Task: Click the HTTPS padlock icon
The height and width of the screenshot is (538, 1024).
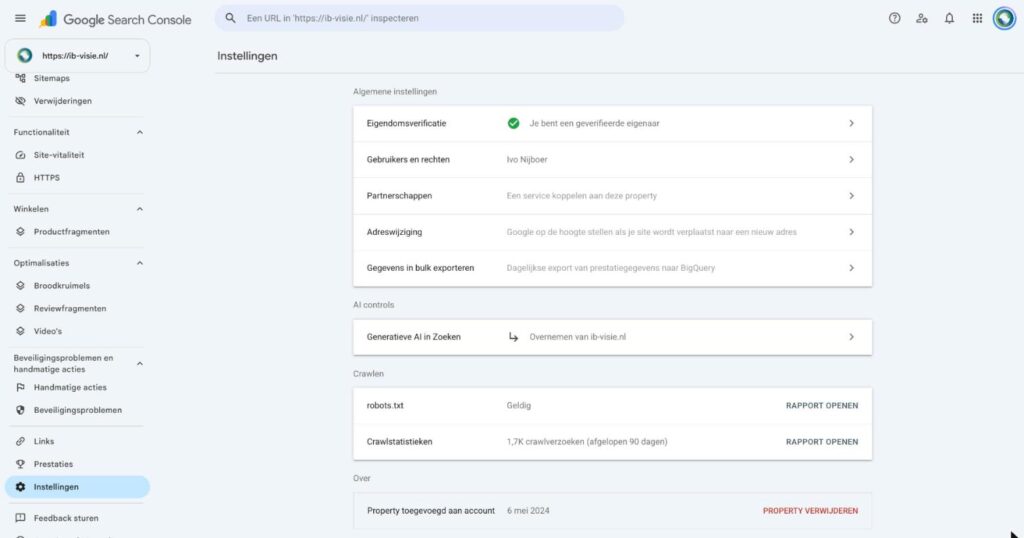Action: (20, 178)
